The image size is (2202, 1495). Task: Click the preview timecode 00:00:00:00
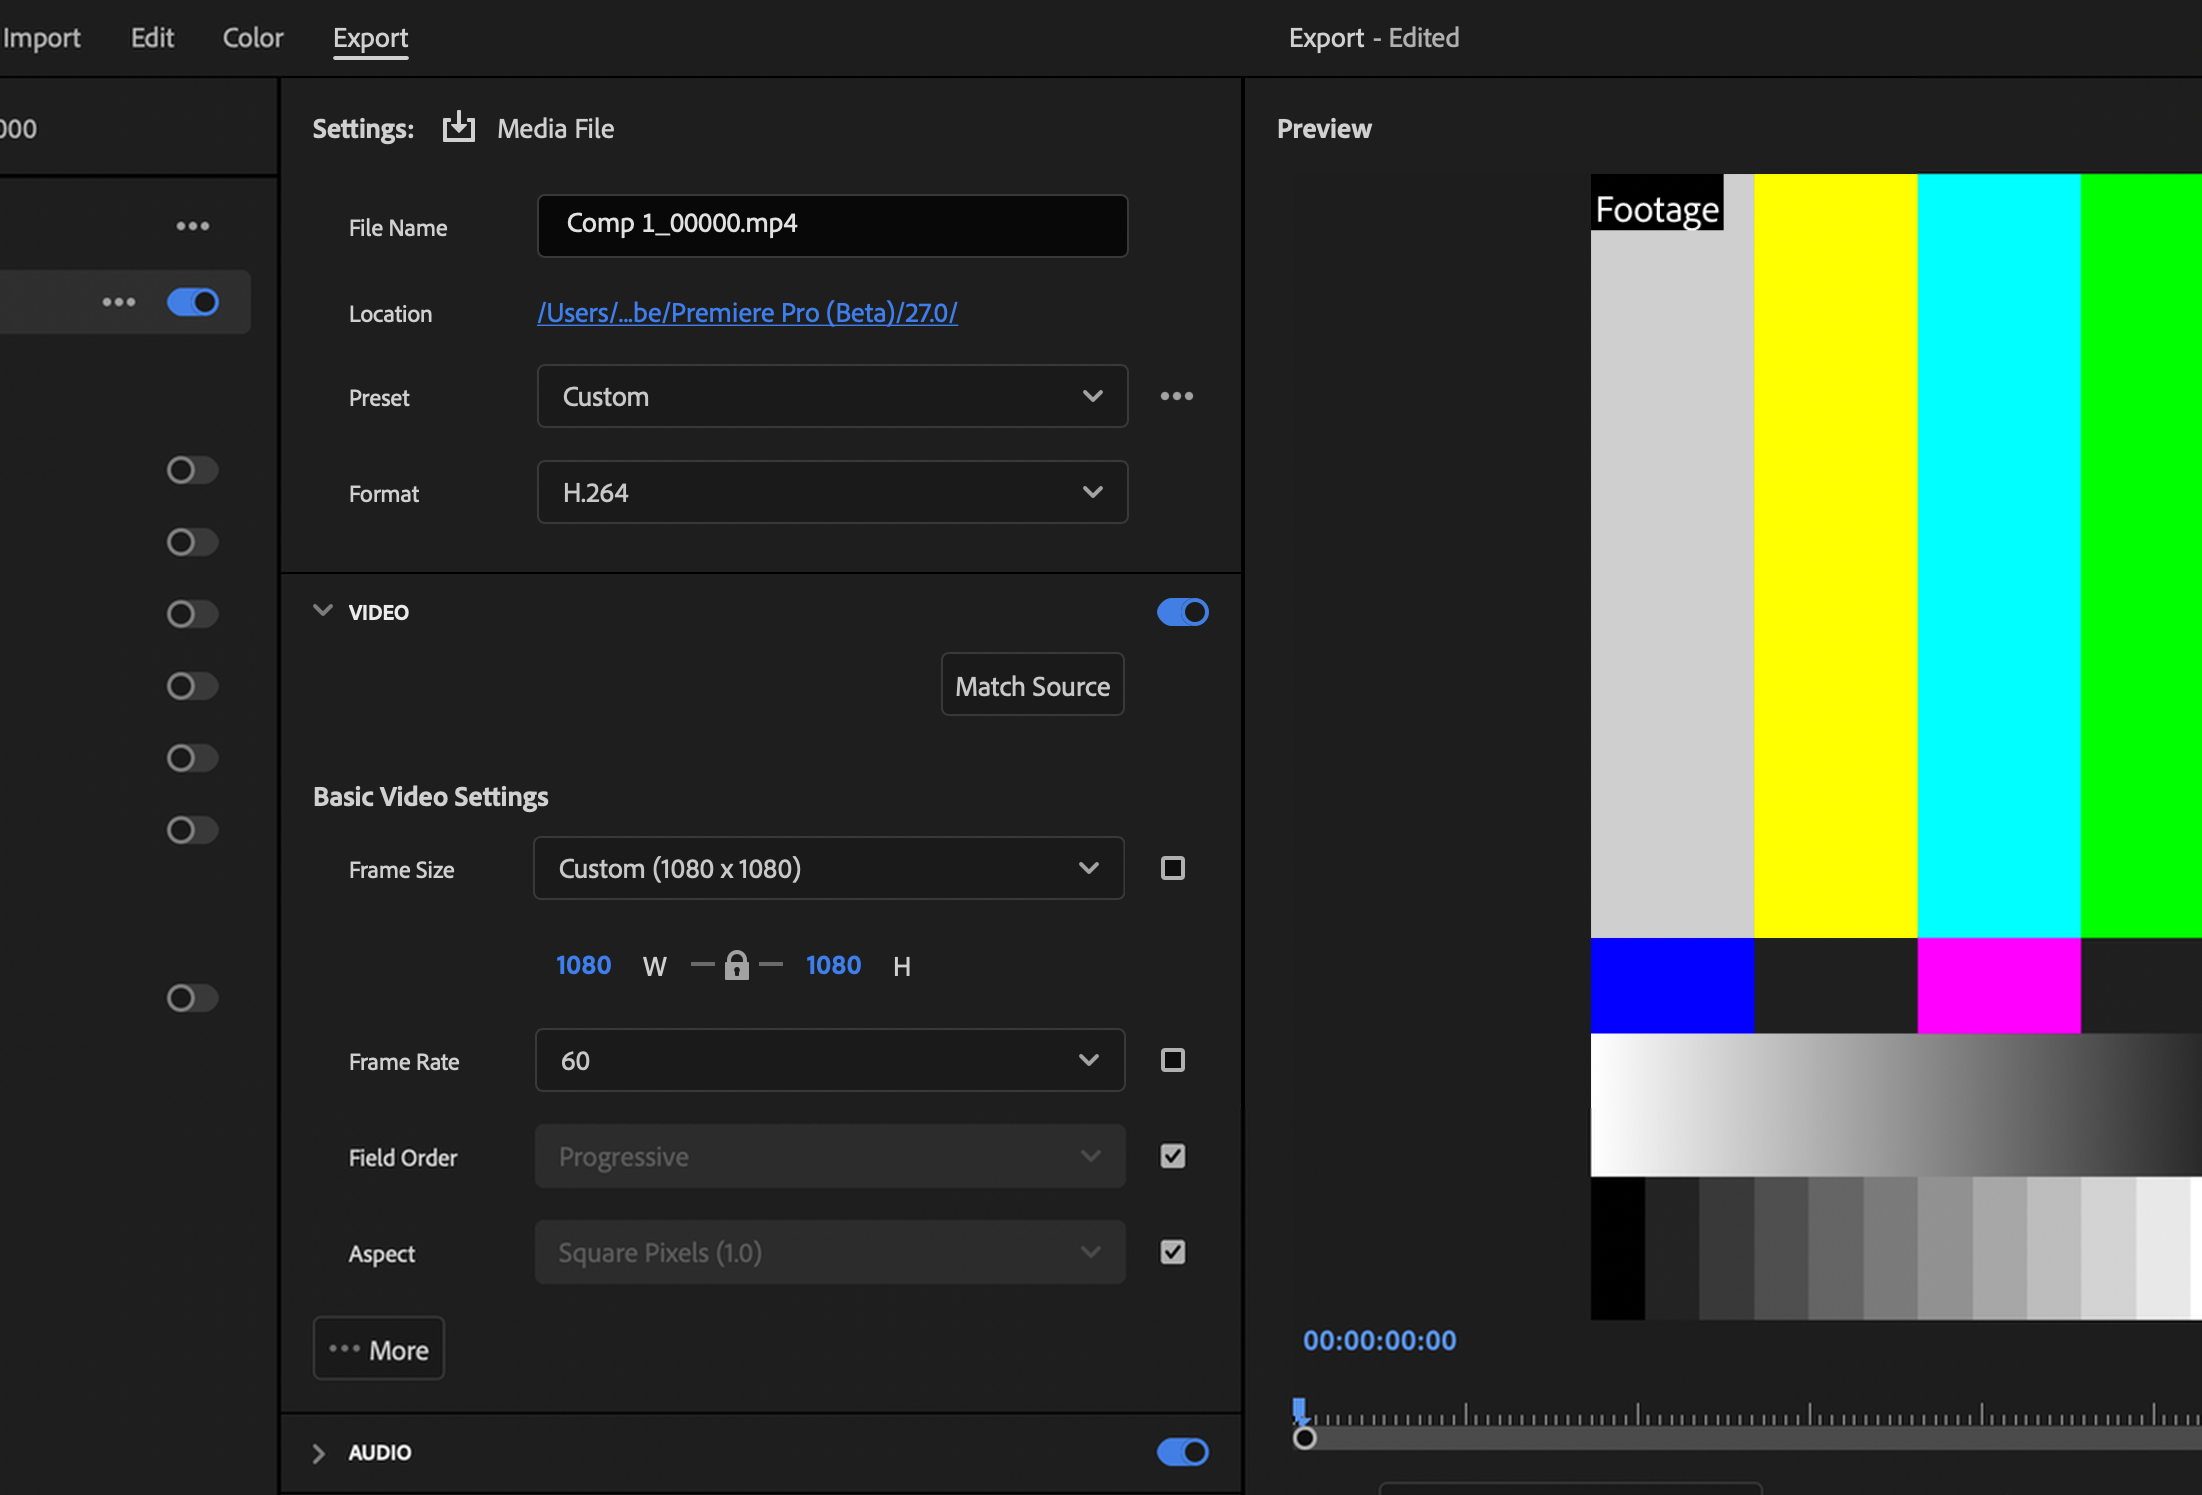(x=1379, y=1340)
